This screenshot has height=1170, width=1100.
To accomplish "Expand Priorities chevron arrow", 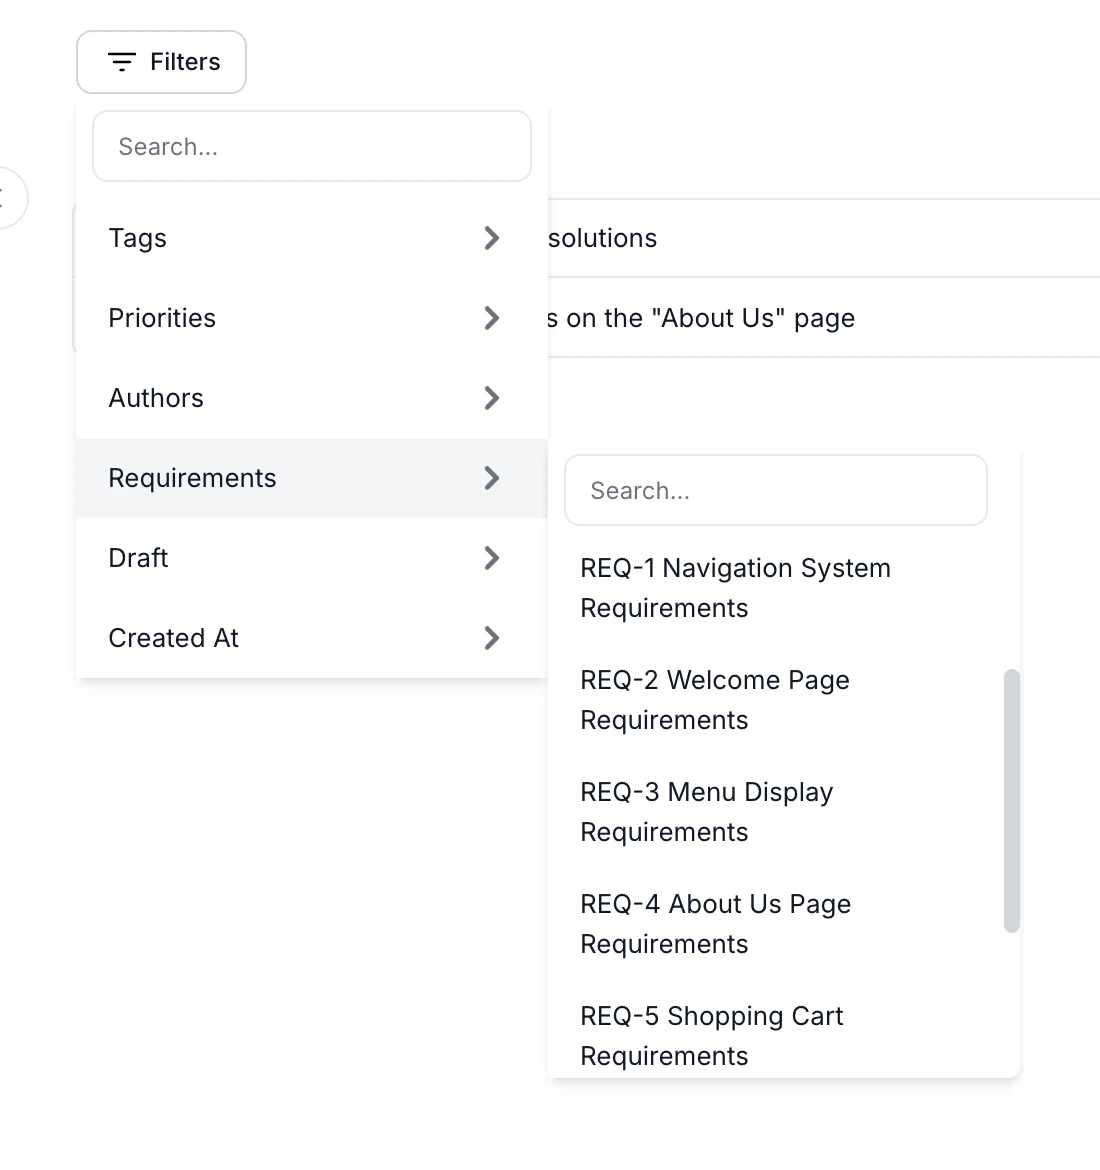I will 491,318.
